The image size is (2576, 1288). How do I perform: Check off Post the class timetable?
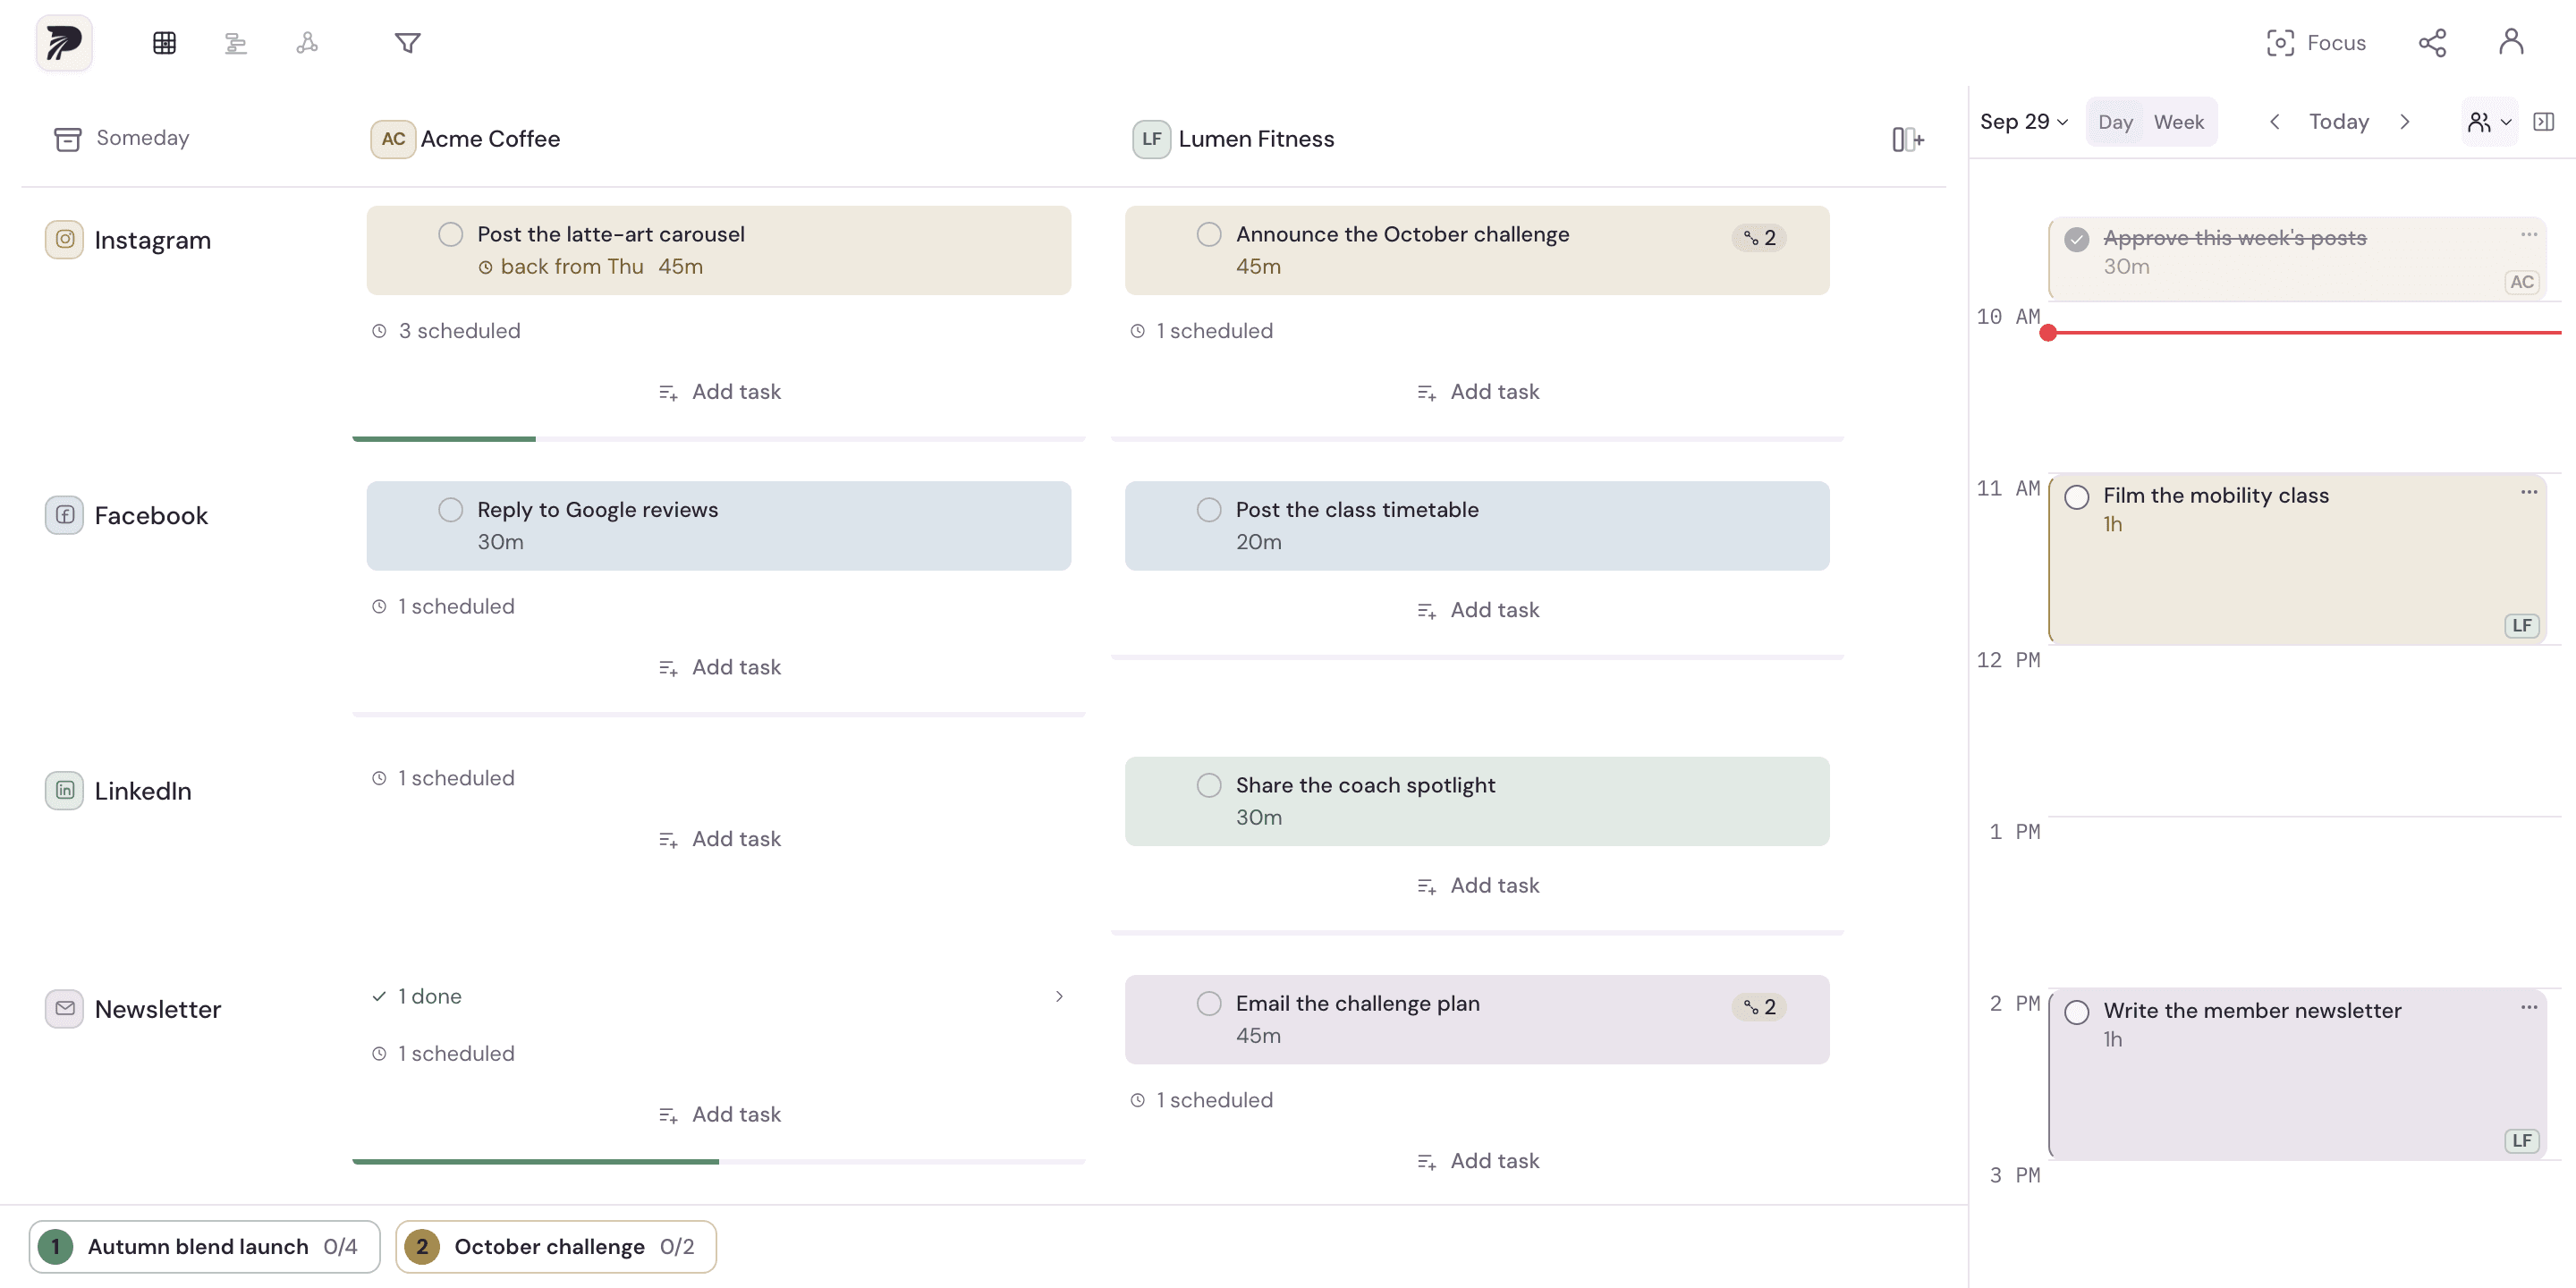(x=1208, y=510)
